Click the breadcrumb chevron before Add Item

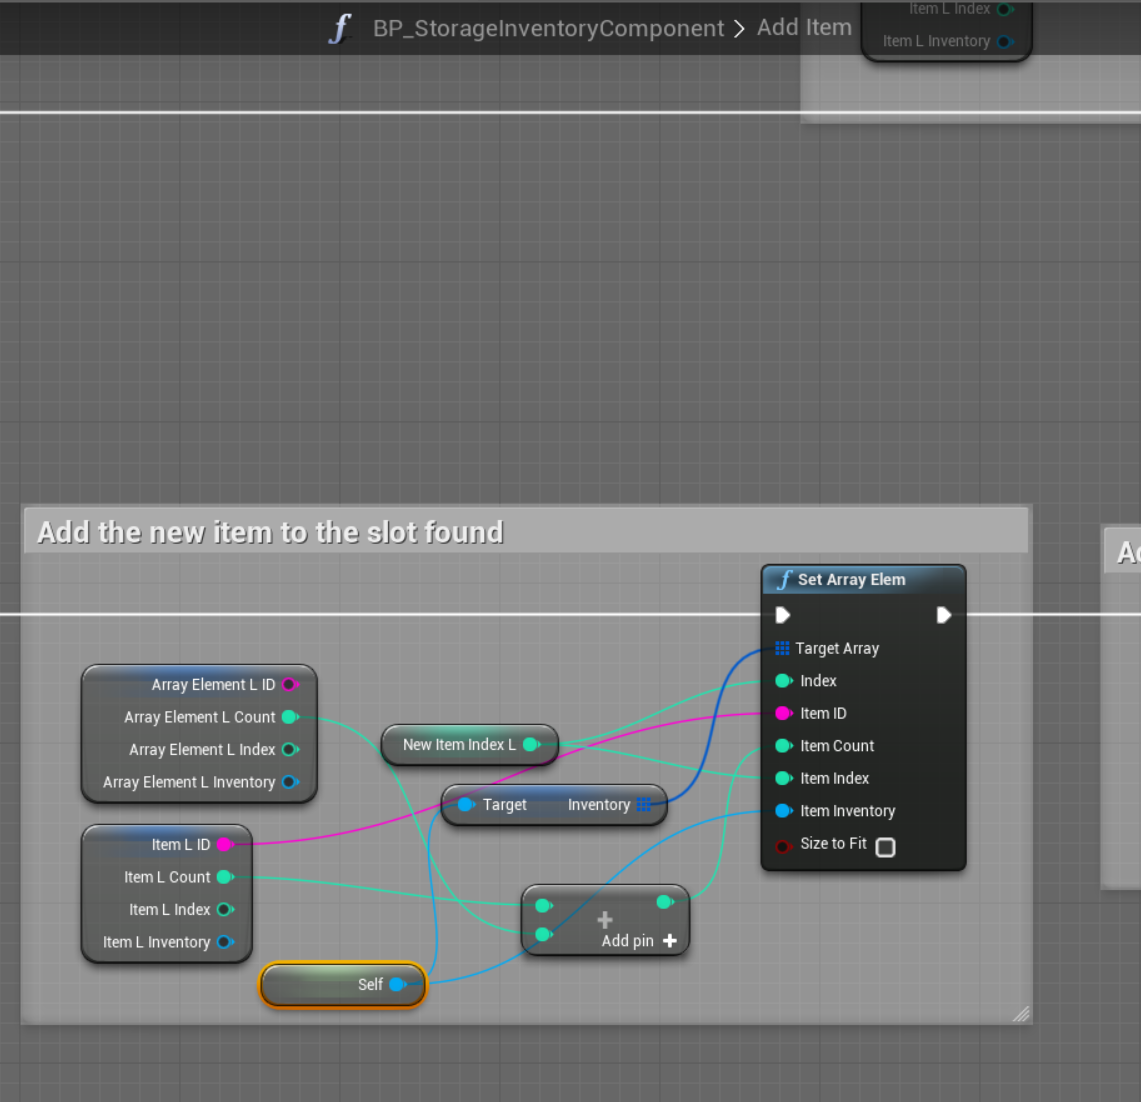coord(740,29)
